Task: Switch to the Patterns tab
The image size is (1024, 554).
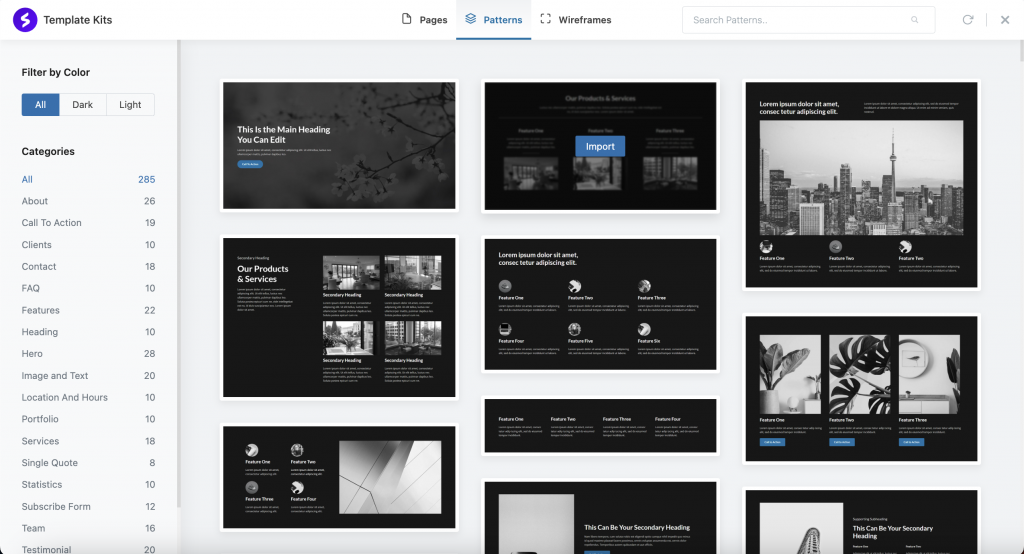Action: [x=494, y=20]
